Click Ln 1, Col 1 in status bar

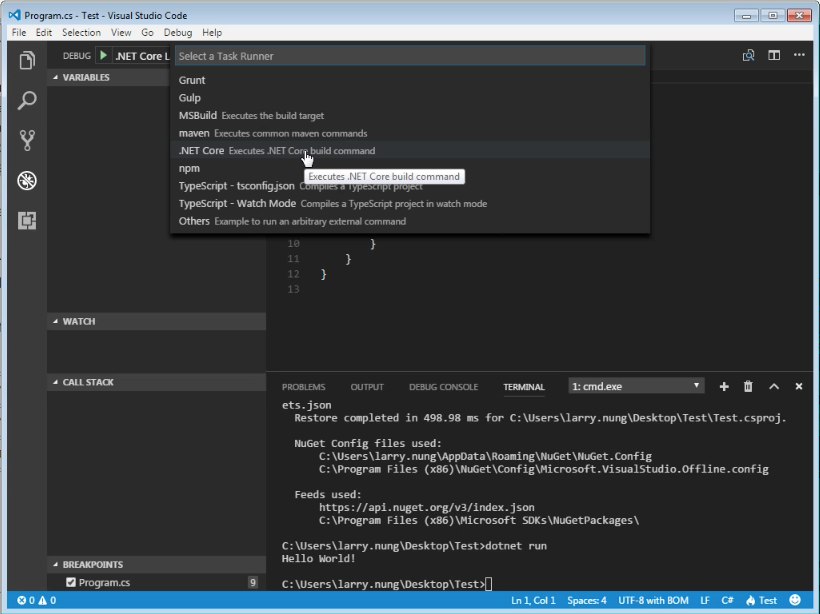533,600
